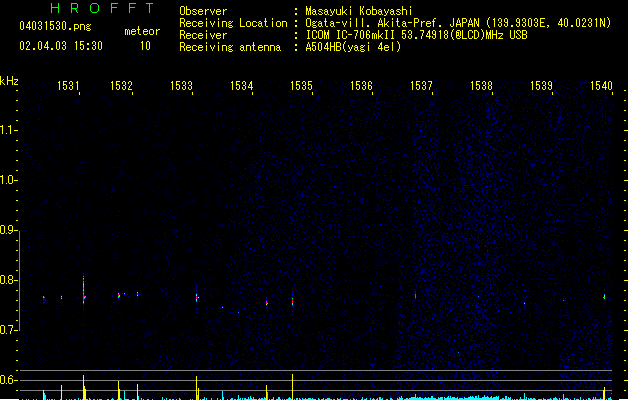This screenshot has height=400, width=629.
Task: Click the date stamp 02.04.03 15:30
Action: pos(61,46)
